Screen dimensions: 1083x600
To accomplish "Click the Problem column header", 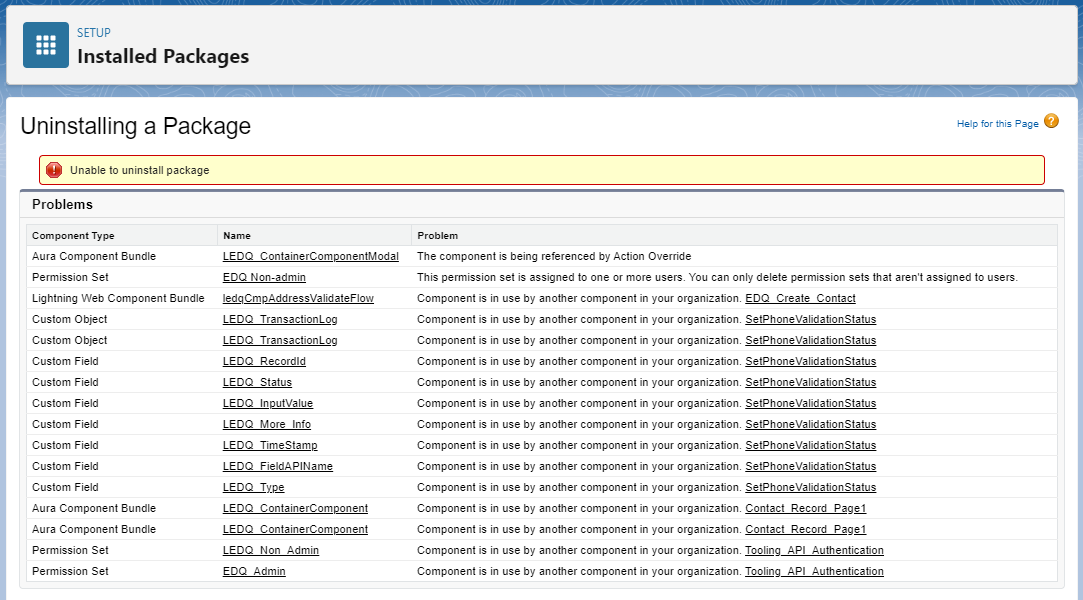I will 437,235.
